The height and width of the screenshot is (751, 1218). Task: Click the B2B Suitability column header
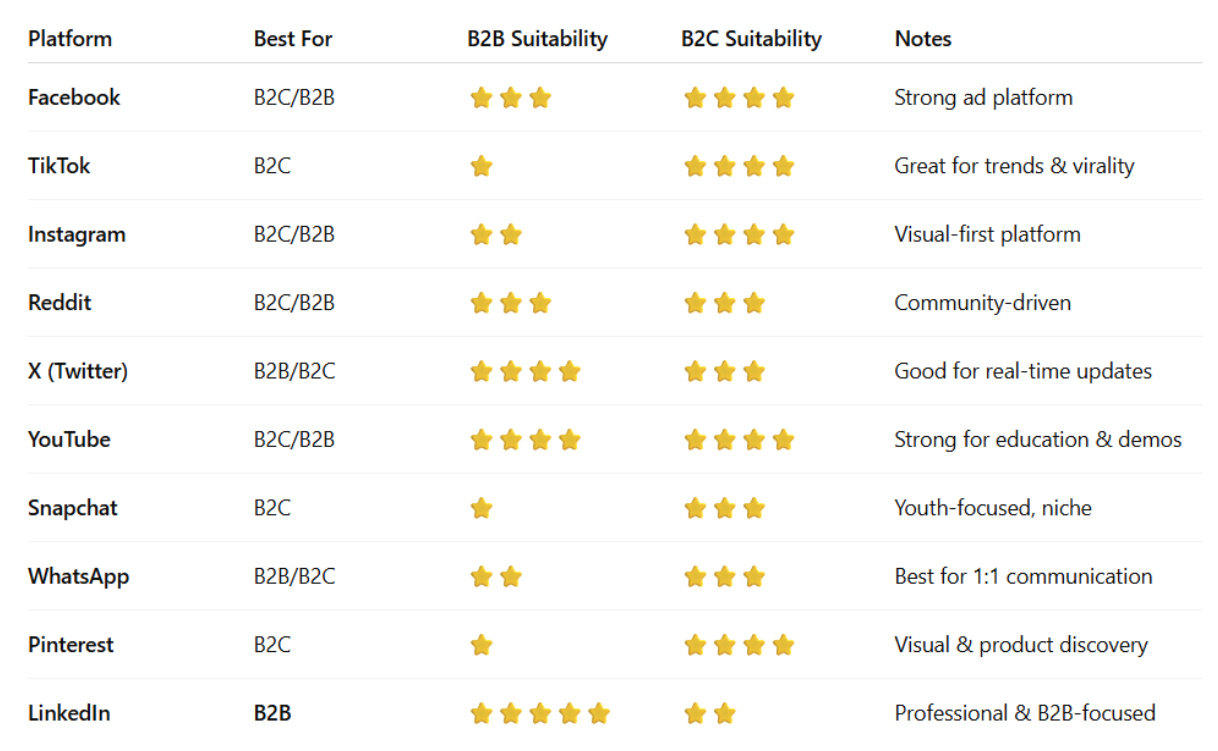pos(537,39)
